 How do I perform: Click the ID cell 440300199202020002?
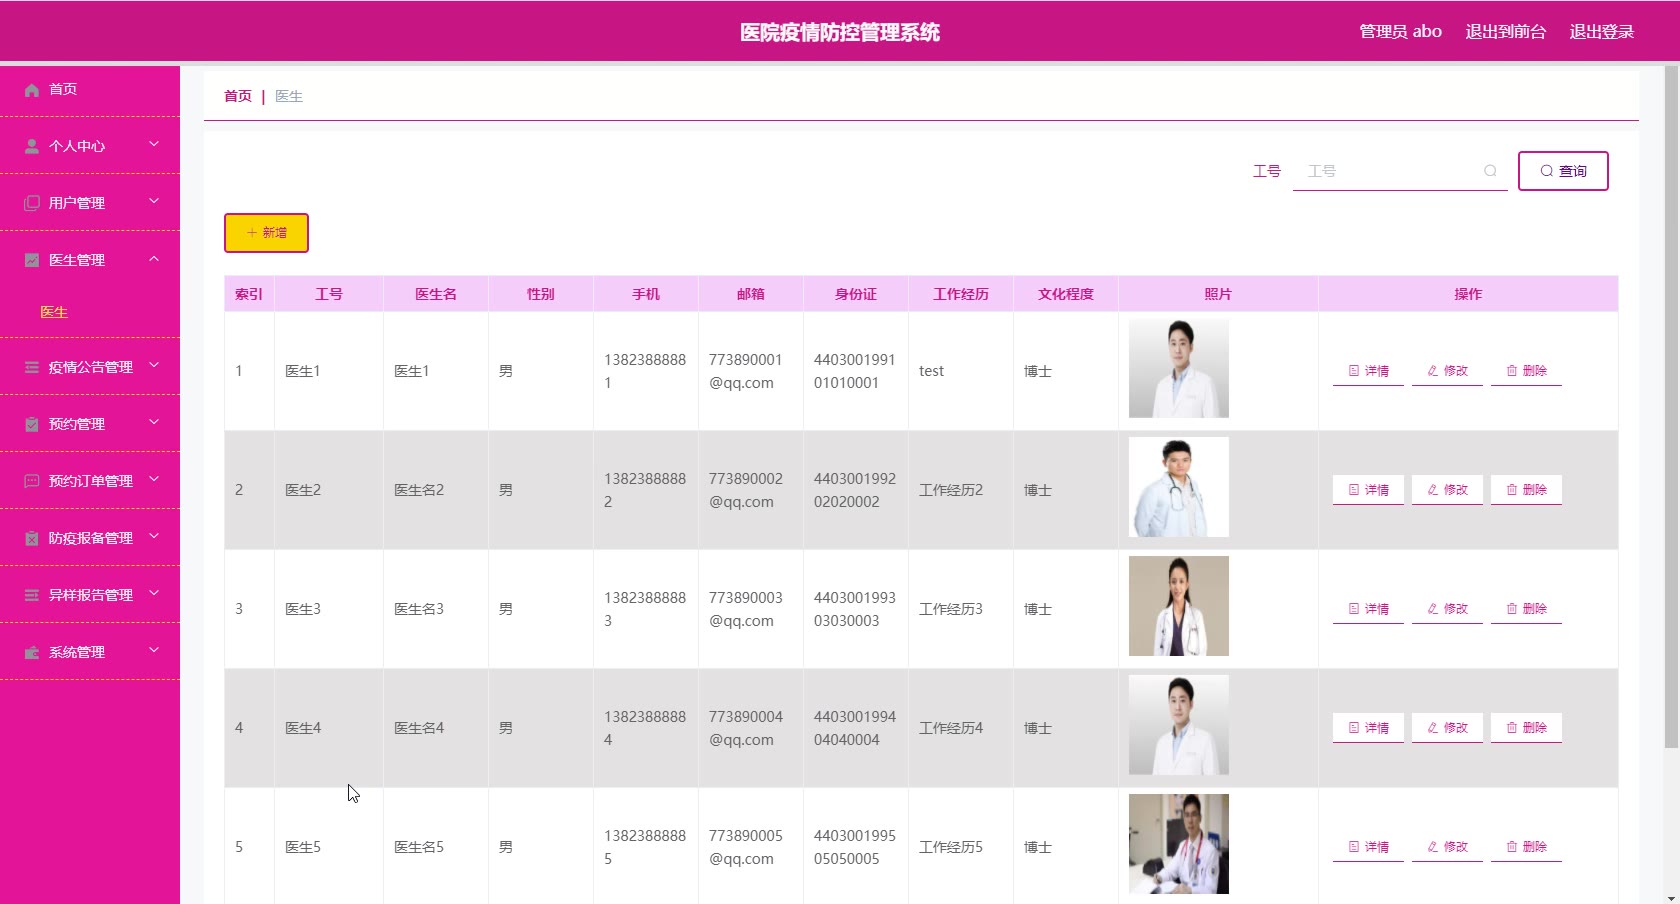[x=855, y=490]
